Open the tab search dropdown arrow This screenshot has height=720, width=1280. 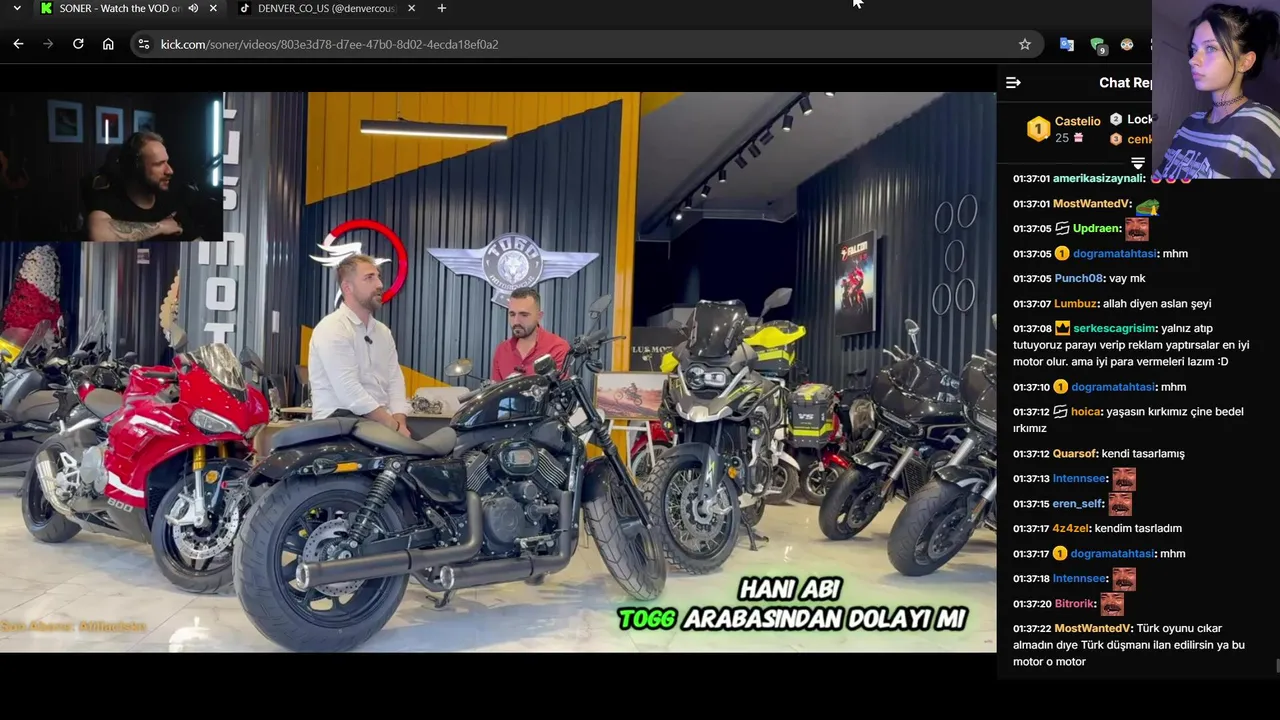[17, 8]
